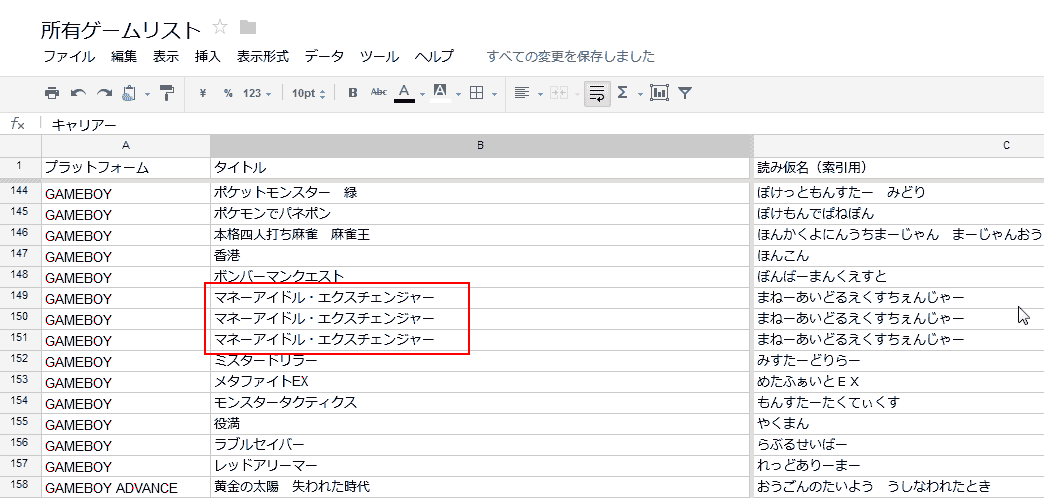The image size is (1044, 498).
Task: Select cell ポケットモンスター 緑
Action: [481, 193]
